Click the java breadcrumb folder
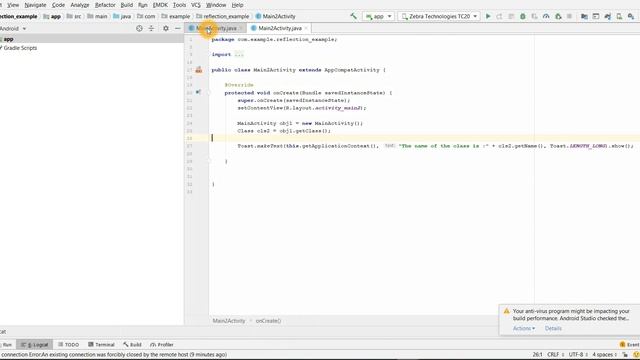Viewport: 640px width, 360px height. coord(122,16)
